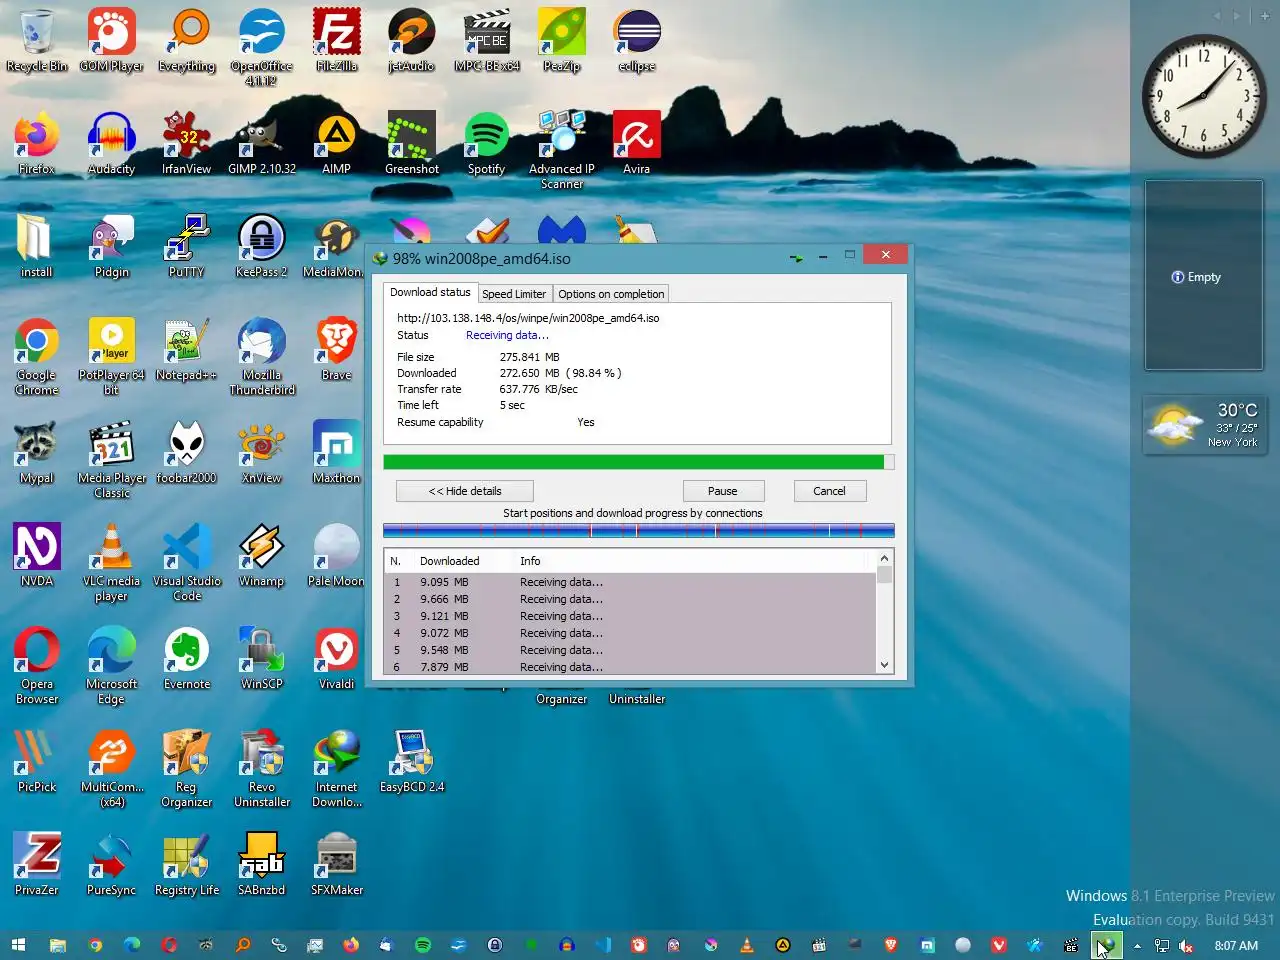The width and height of the screenshot is (1280, 960).
Task: Open File Explorer from the taskbar
Action: pos(58,945)
